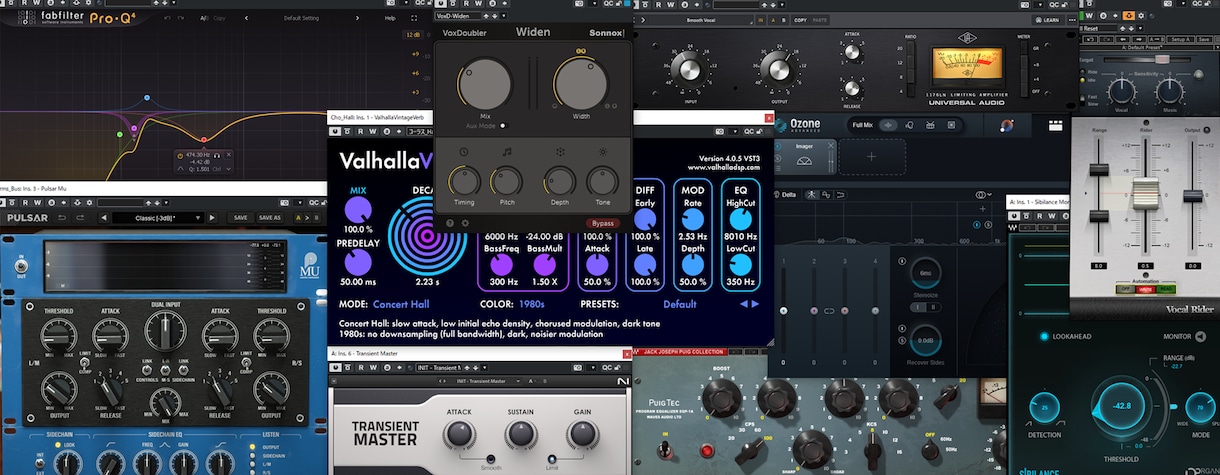Open the VoxDoubler help question mark
Image resolution: width=1220 pixels, height=475 pixels.
(x=450, y=222)
